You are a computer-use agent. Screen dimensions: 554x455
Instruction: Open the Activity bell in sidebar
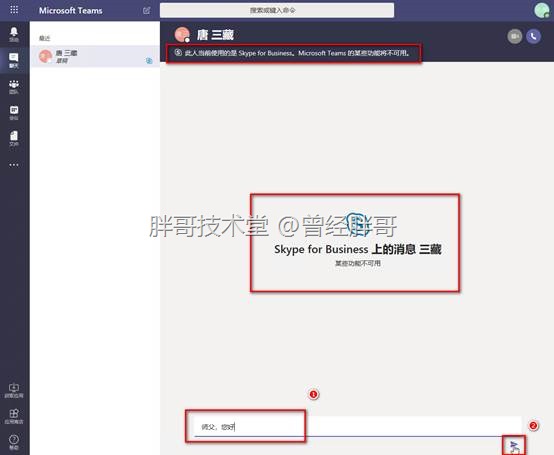[x=14, y=34]
